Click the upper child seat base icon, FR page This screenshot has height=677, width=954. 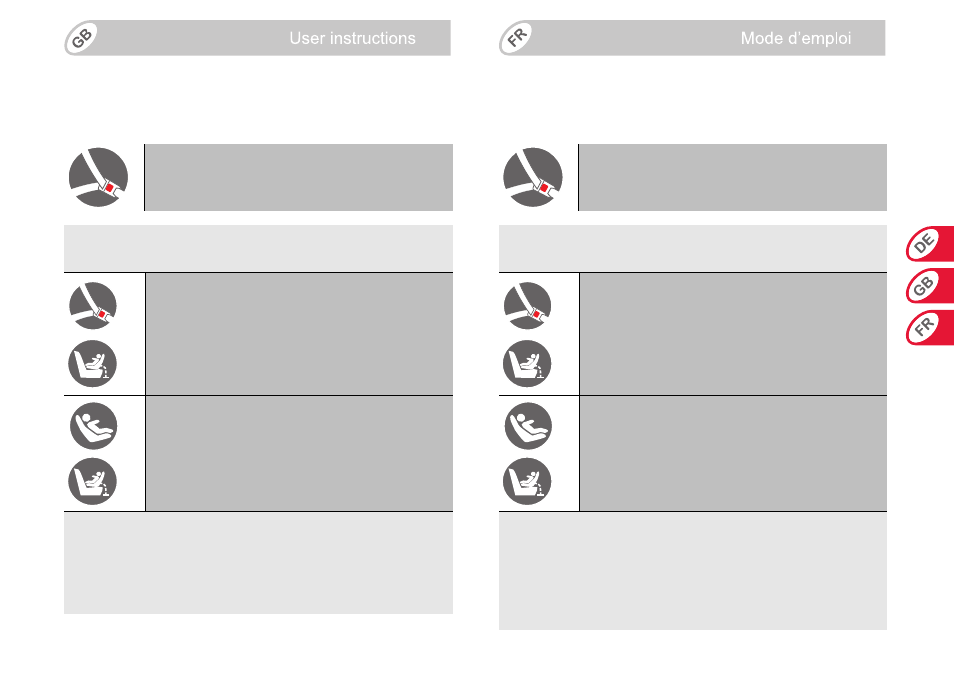click(527, 364)
